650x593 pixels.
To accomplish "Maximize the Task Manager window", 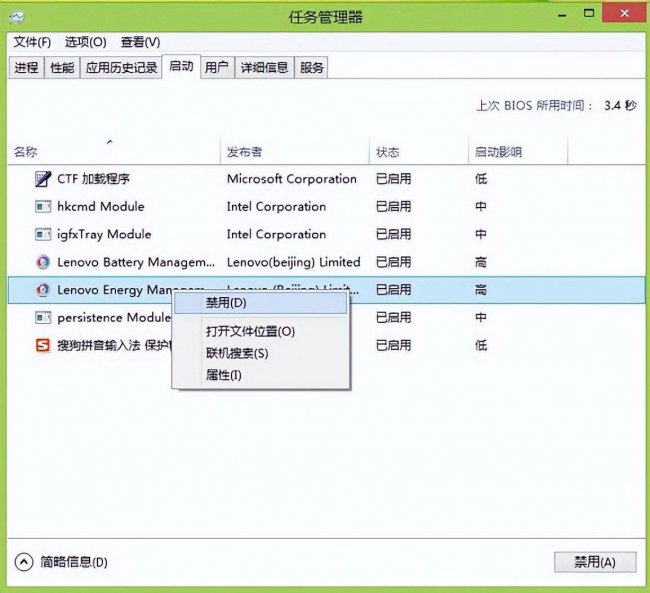I will (x=589, y=14).
